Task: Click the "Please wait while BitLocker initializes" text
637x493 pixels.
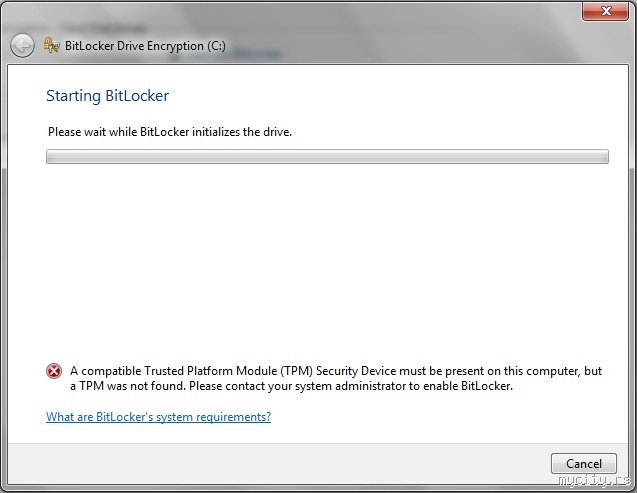Action: (x=170, y=132)
